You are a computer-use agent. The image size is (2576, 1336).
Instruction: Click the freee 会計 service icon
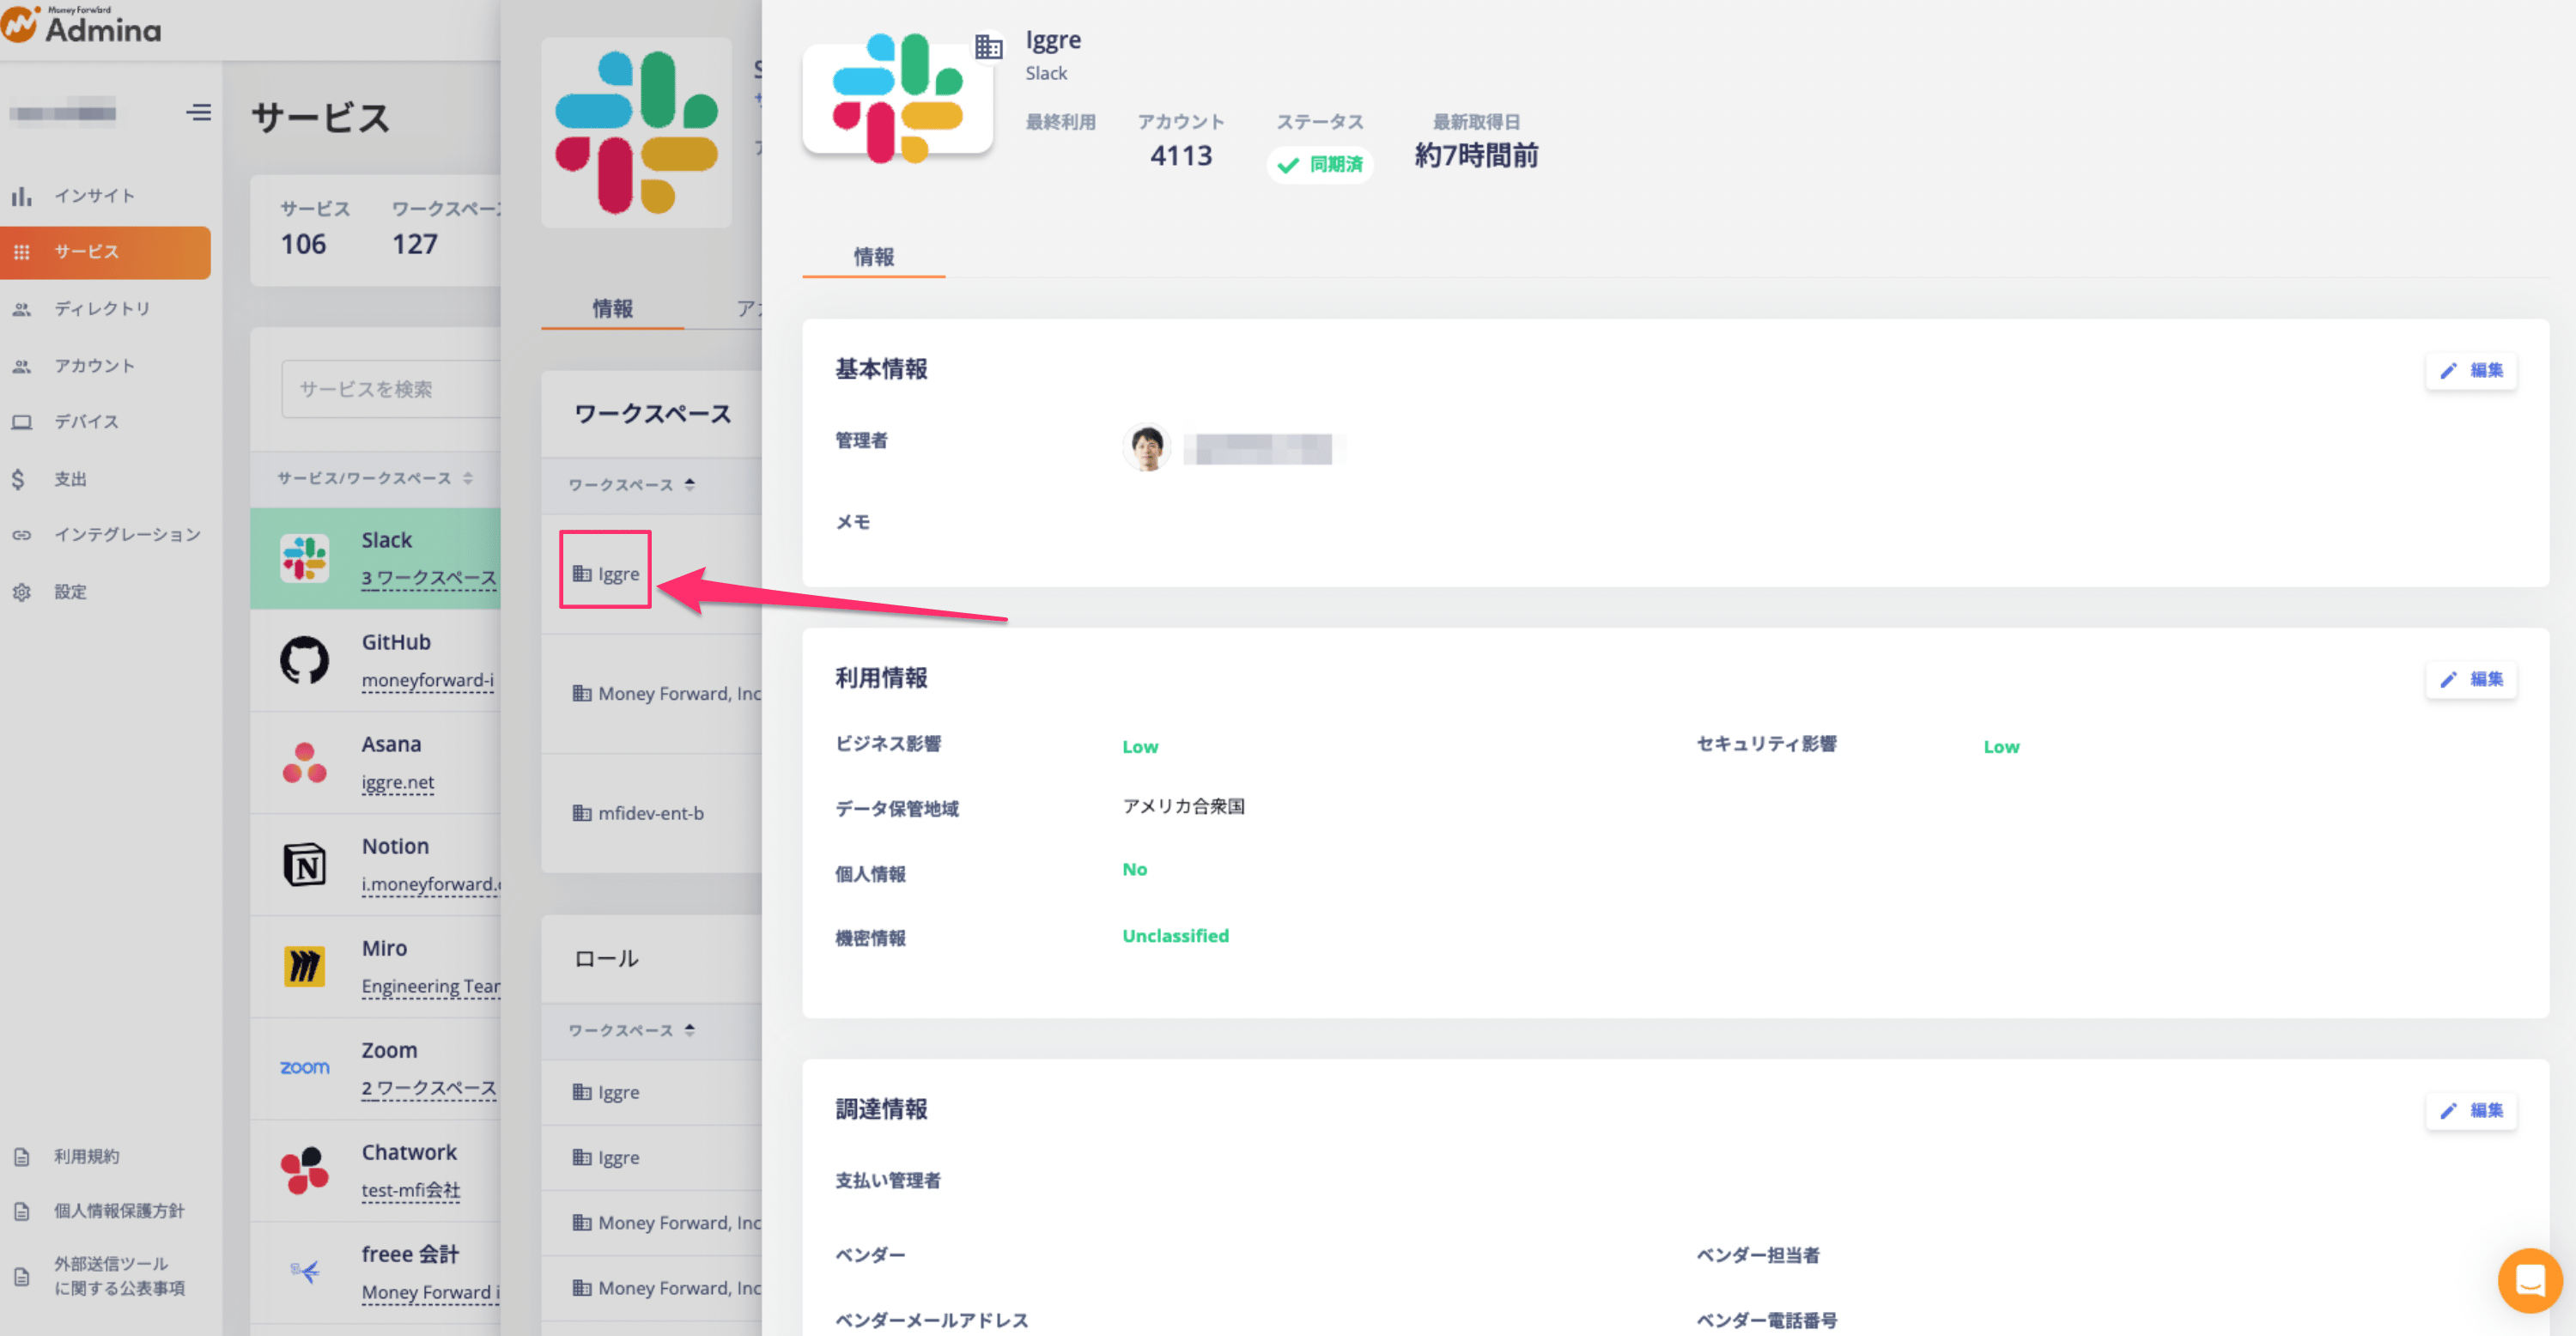[x=305, y=1272]
